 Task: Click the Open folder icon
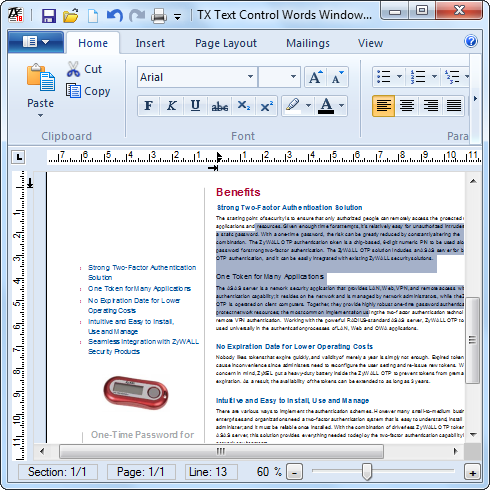coord(71,15)
